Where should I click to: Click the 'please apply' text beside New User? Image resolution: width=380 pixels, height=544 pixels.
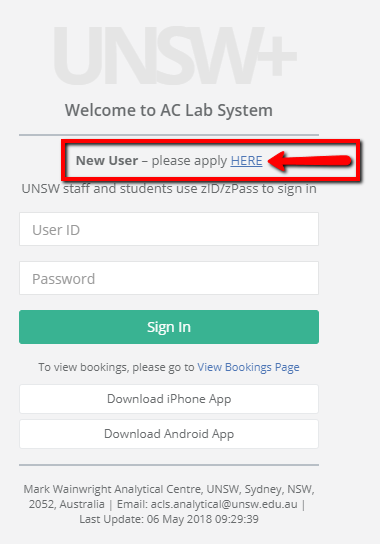point(189,161)
